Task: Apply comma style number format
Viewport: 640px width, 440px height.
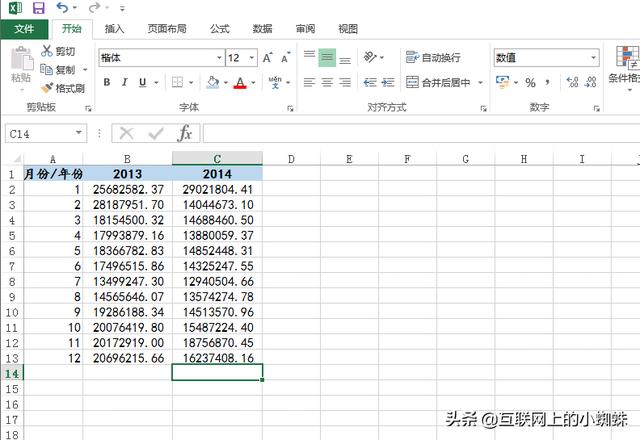Action: coord(547,83)
